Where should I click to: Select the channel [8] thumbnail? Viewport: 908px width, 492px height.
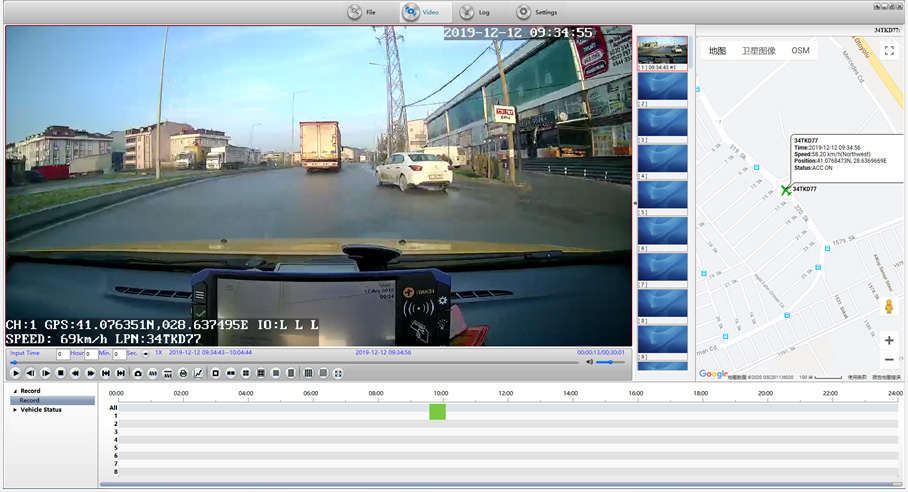click(x=662, y=307)
